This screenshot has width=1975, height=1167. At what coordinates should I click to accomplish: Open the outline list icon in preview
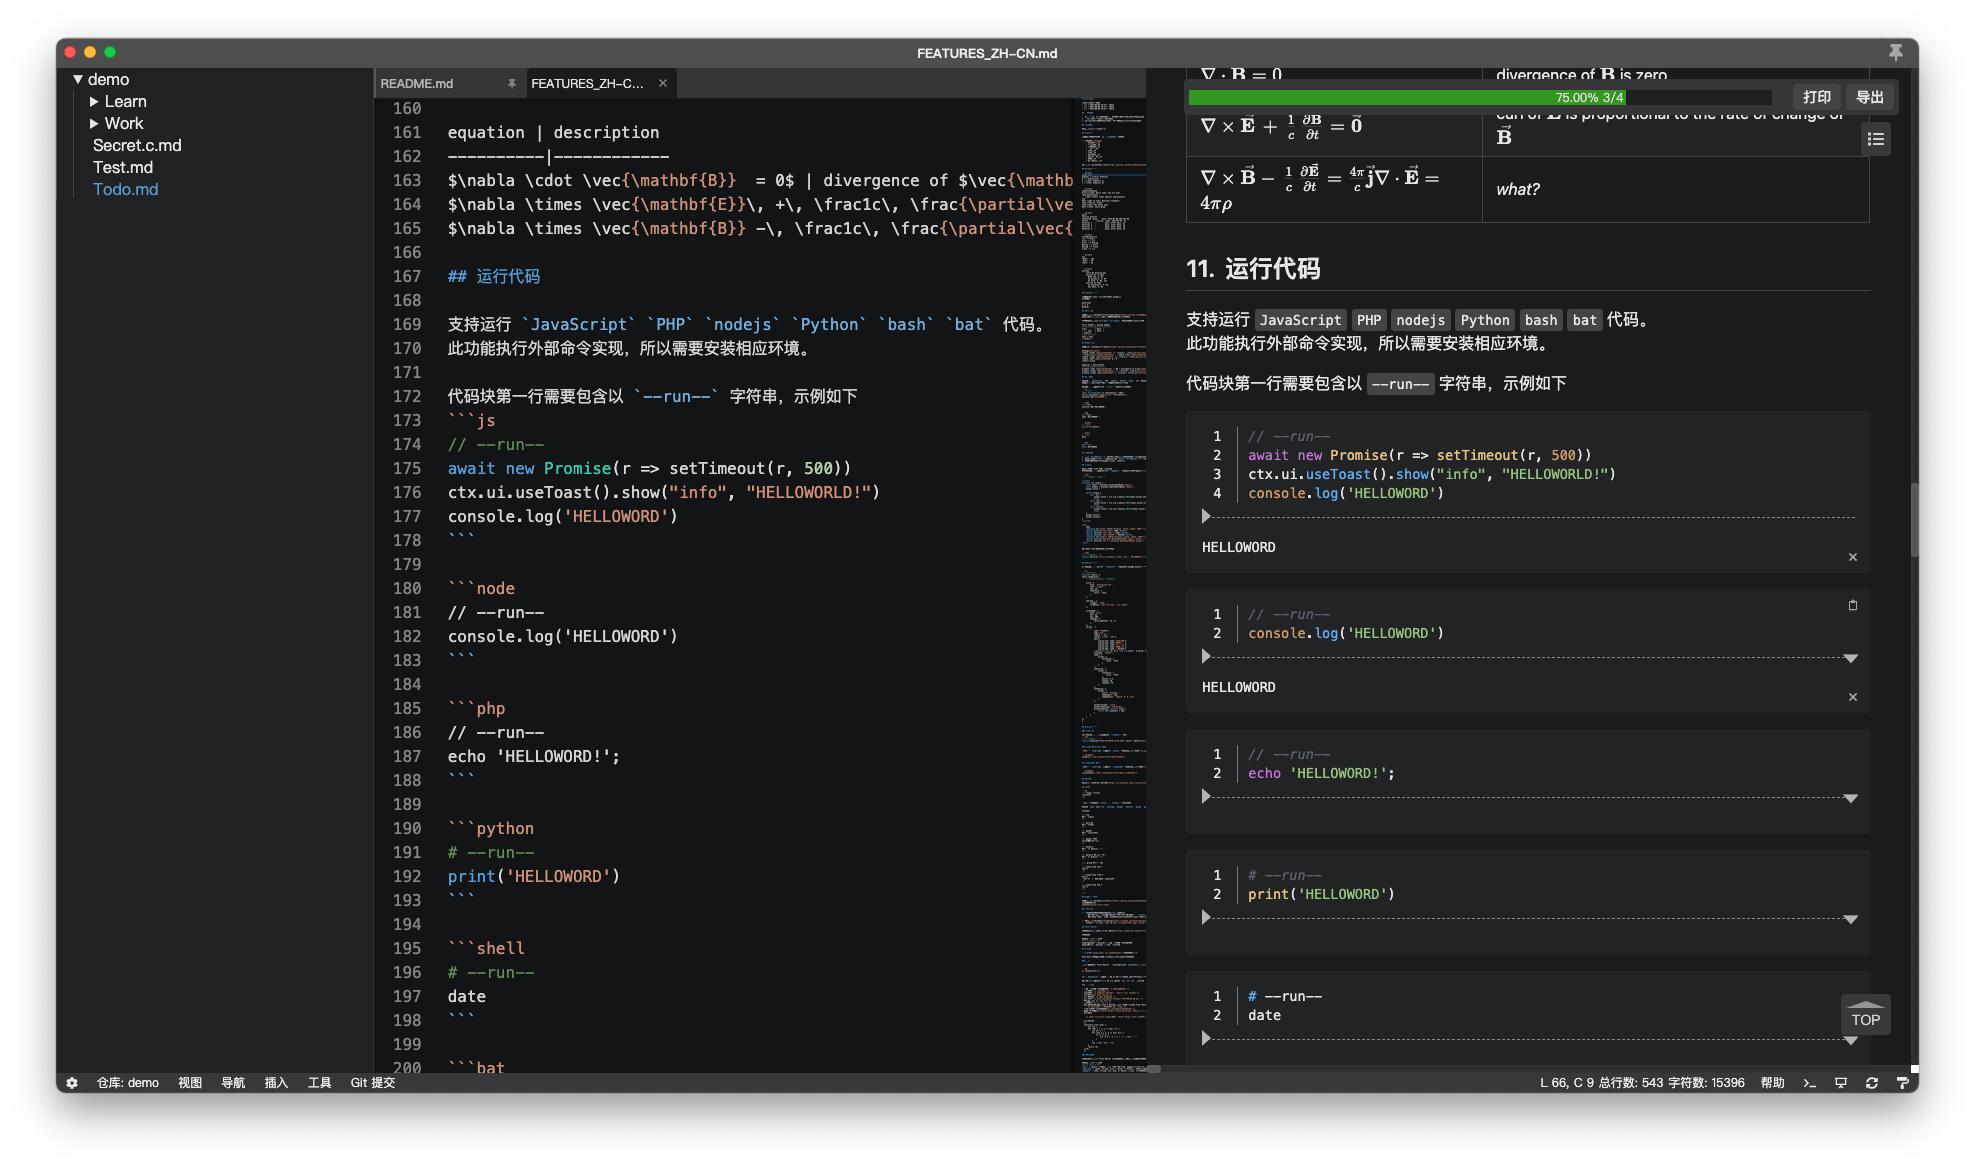pos(1875,139)
